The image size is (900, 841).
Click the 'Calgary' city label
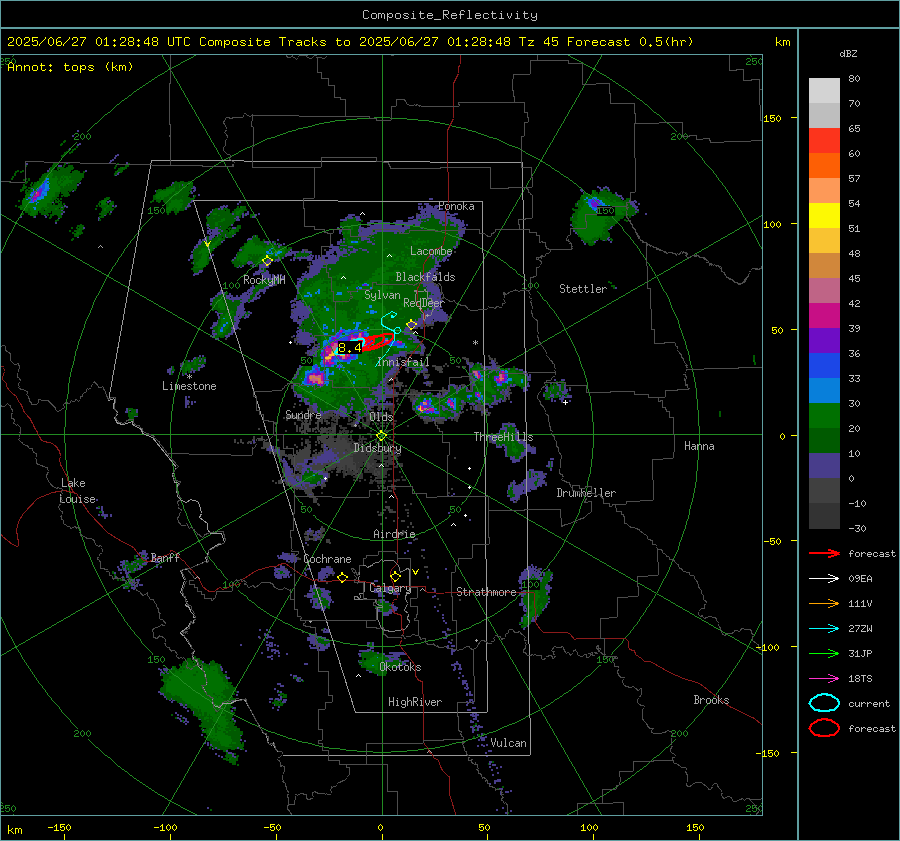click(390, 588)
